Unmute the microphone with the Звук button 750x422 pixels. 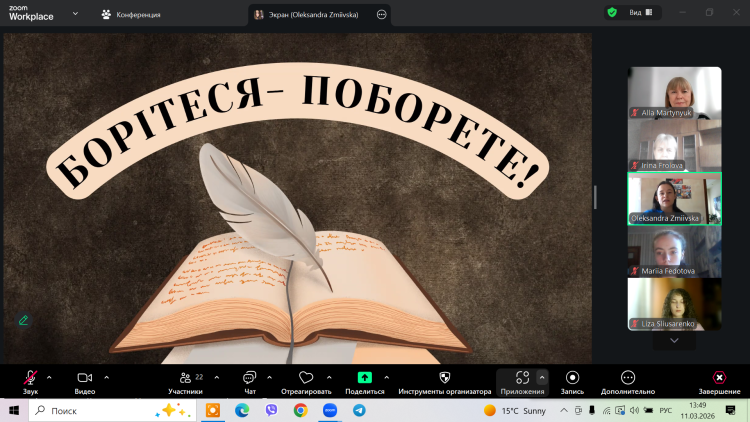click(x=30, y=382)
